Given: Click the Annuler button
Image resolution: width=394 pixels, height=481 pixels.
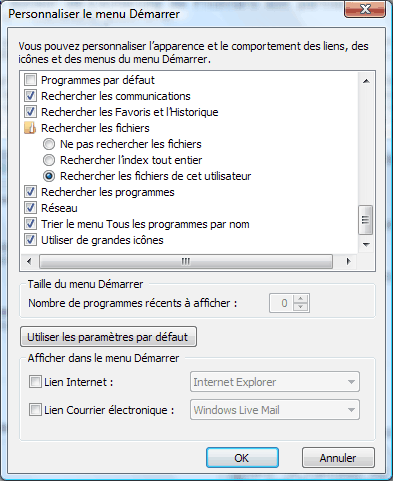Looking at the screenshot, I should coord(338,458).
